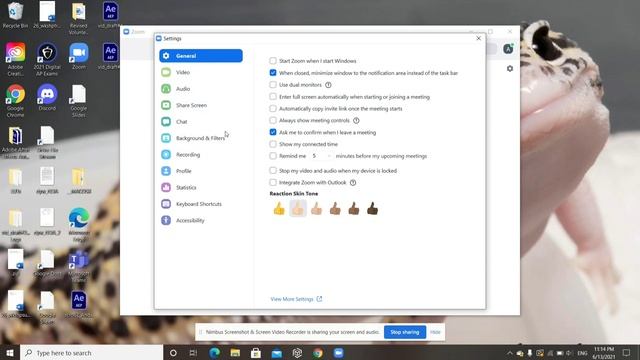Enable Stop my video and audio when locked

coord(273,171)
